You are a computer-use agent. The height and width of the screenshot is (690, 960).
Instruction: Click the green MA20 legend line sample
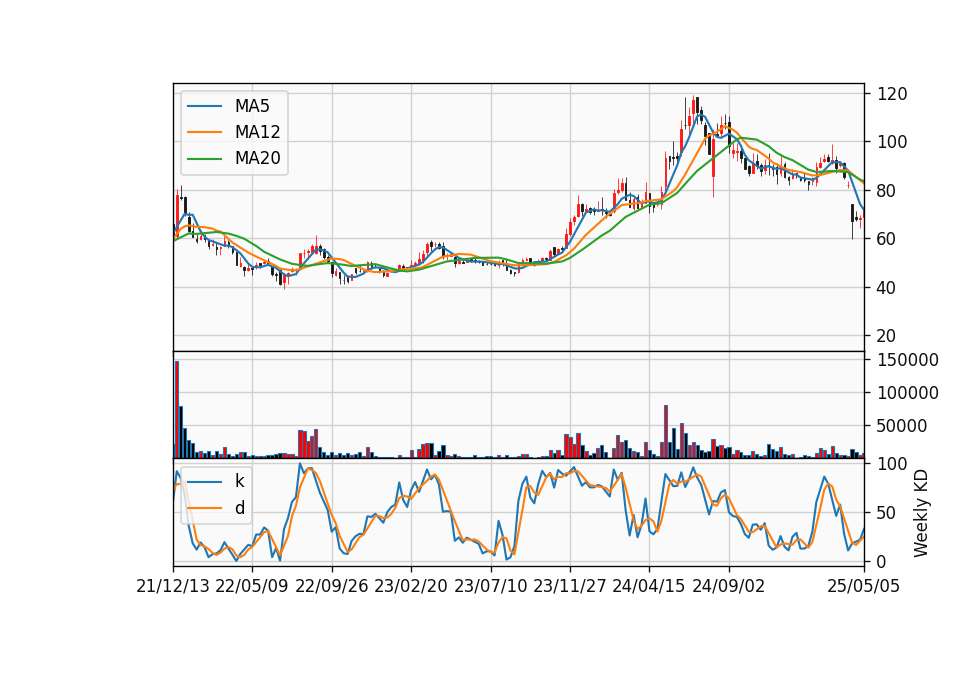(204, 159)
